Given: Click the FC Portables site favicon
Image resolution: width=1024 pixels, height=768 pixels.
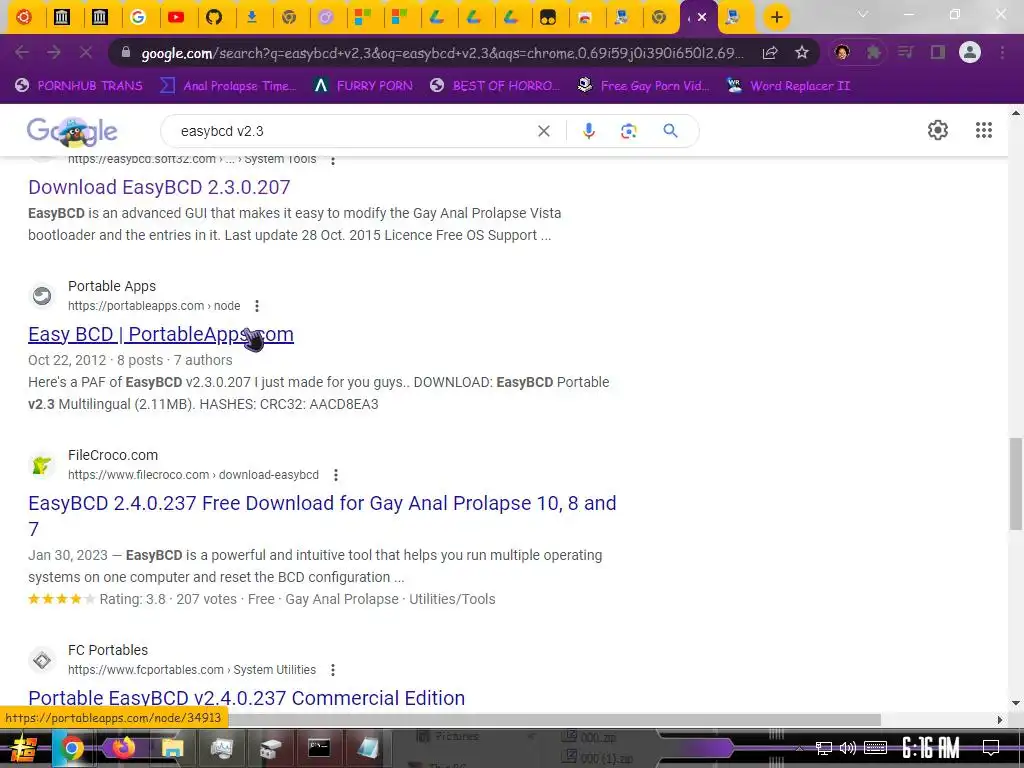Looking at the screenshot, I should click(42, 660).
